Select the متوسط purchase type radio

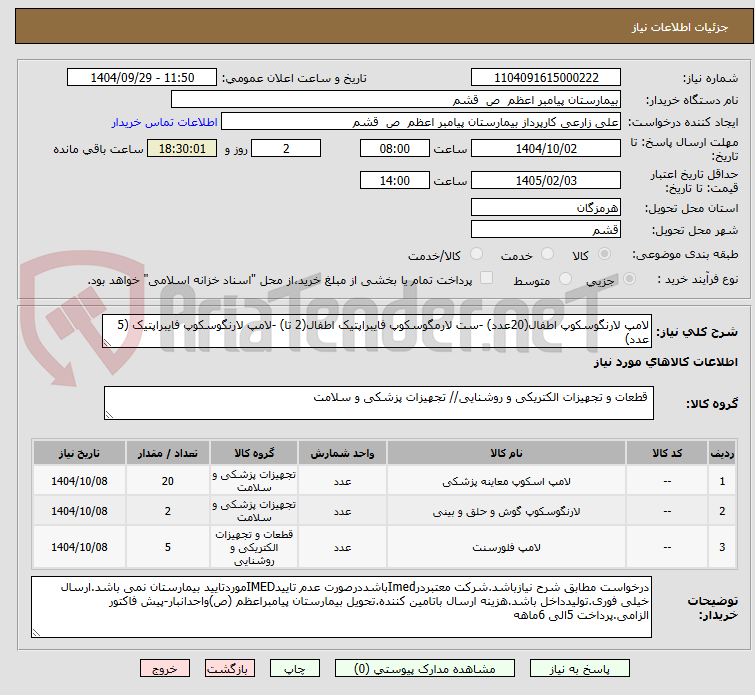coord(565,279)
